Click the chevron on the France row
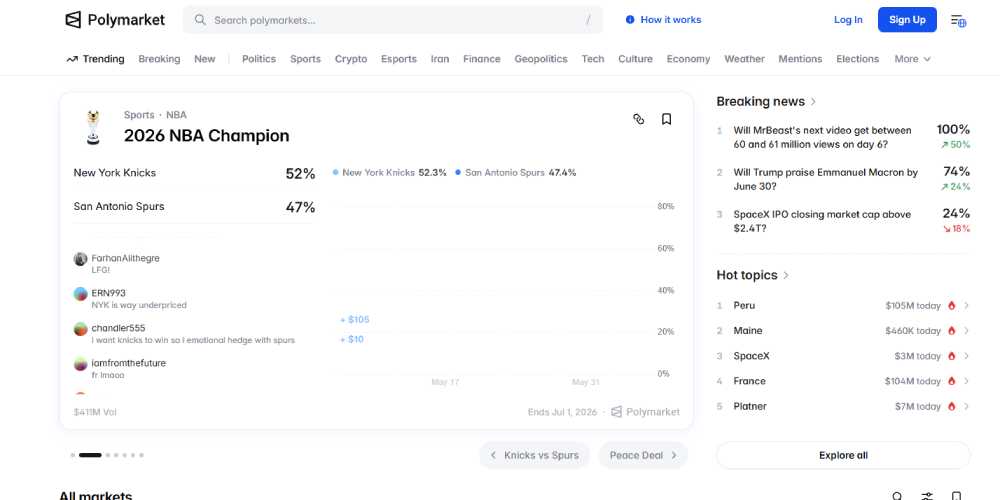 tap(966, 381)
